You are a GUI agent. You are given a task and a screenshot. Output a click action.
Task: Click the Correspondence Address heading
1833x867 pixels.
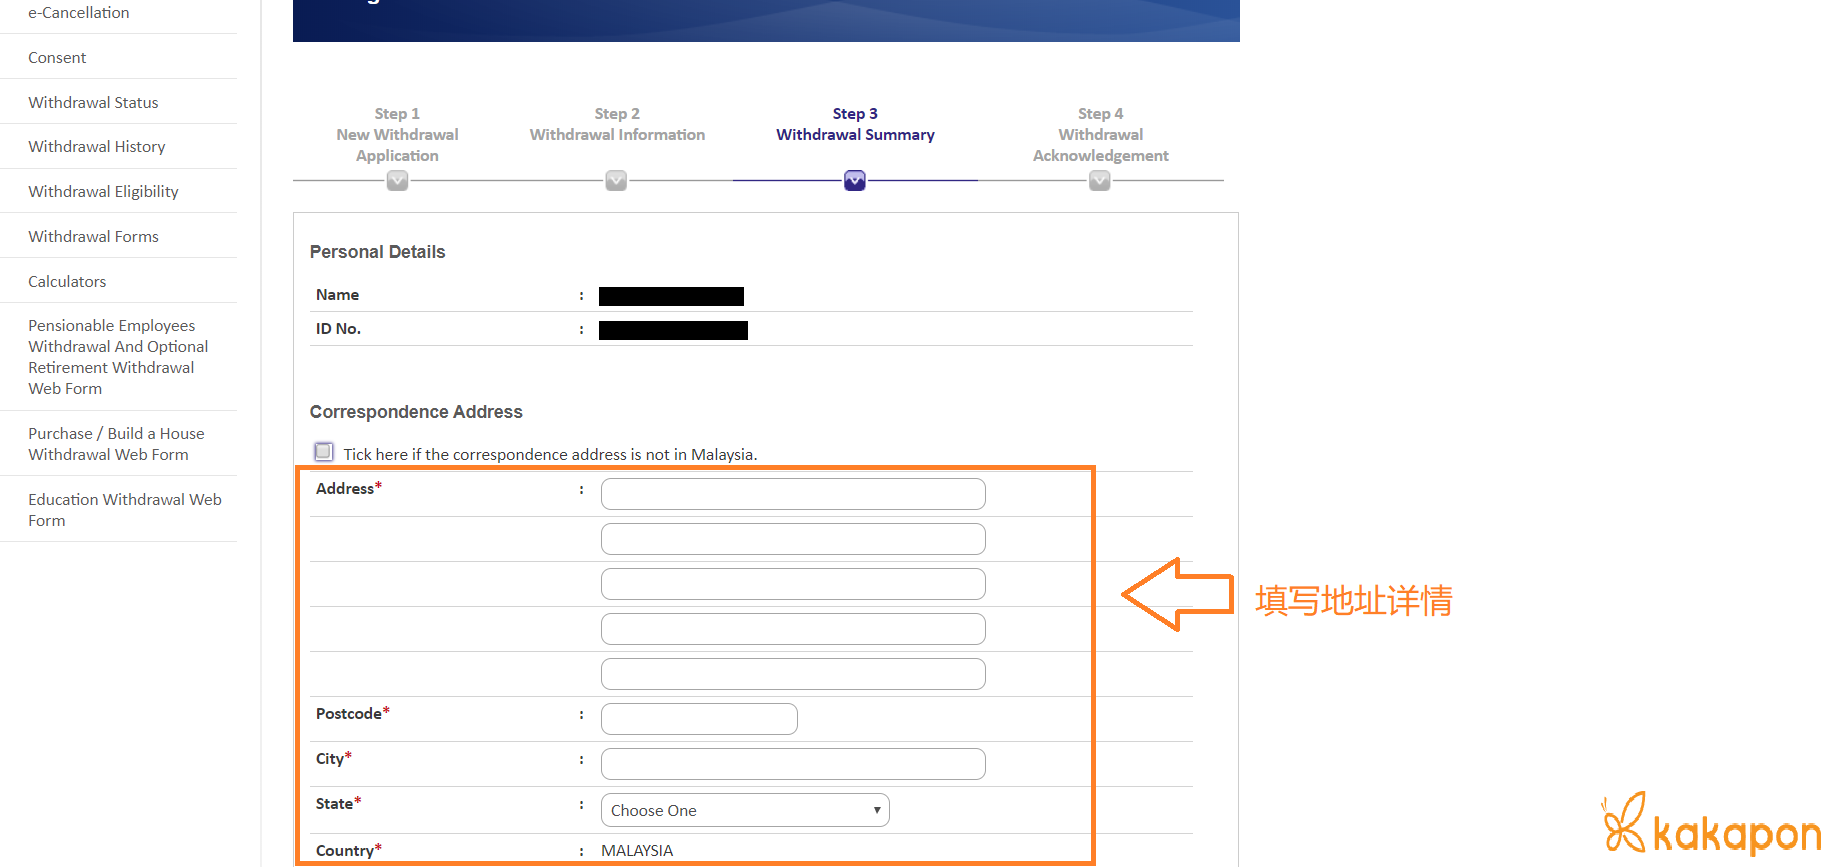click(416, 412)
